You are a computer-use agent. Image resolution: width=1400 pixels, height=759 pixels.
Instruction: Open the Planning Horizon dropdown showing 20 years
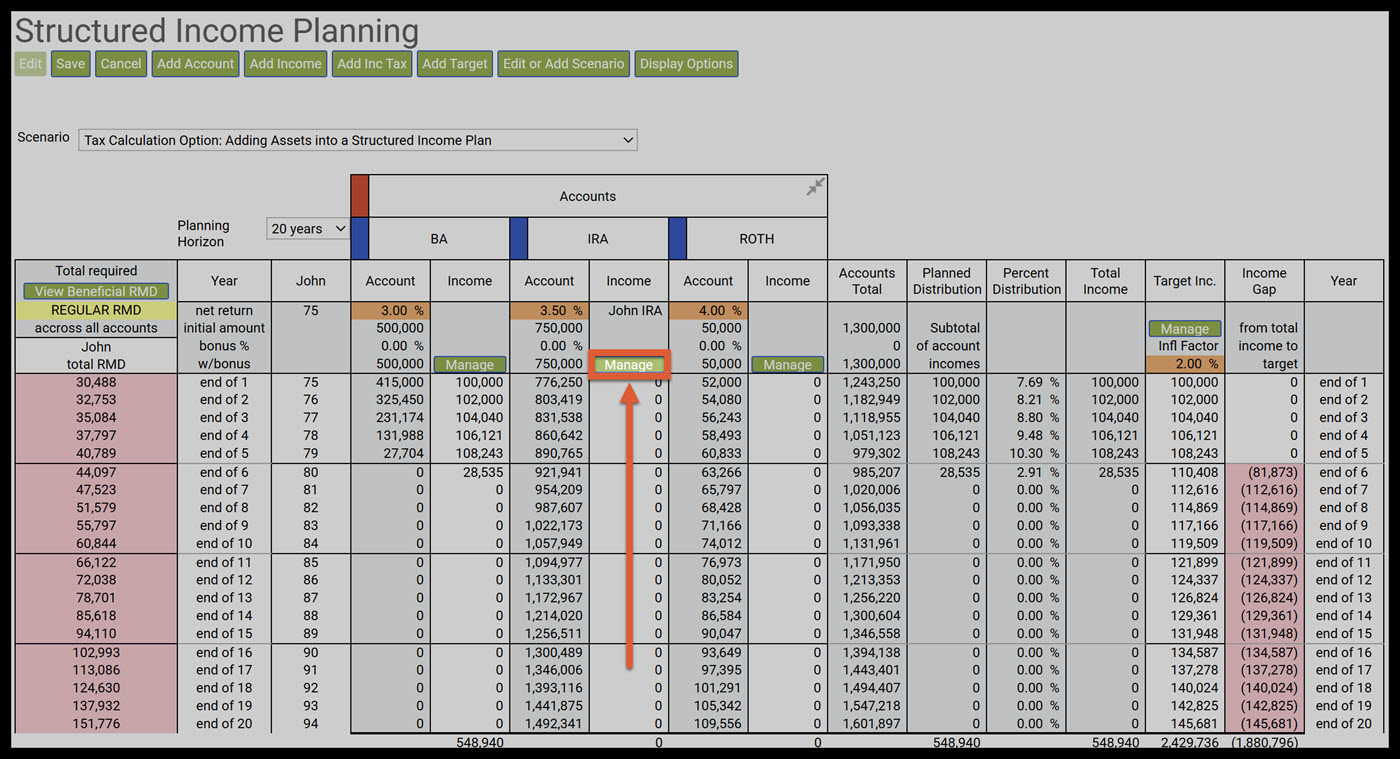pos(308,229)
